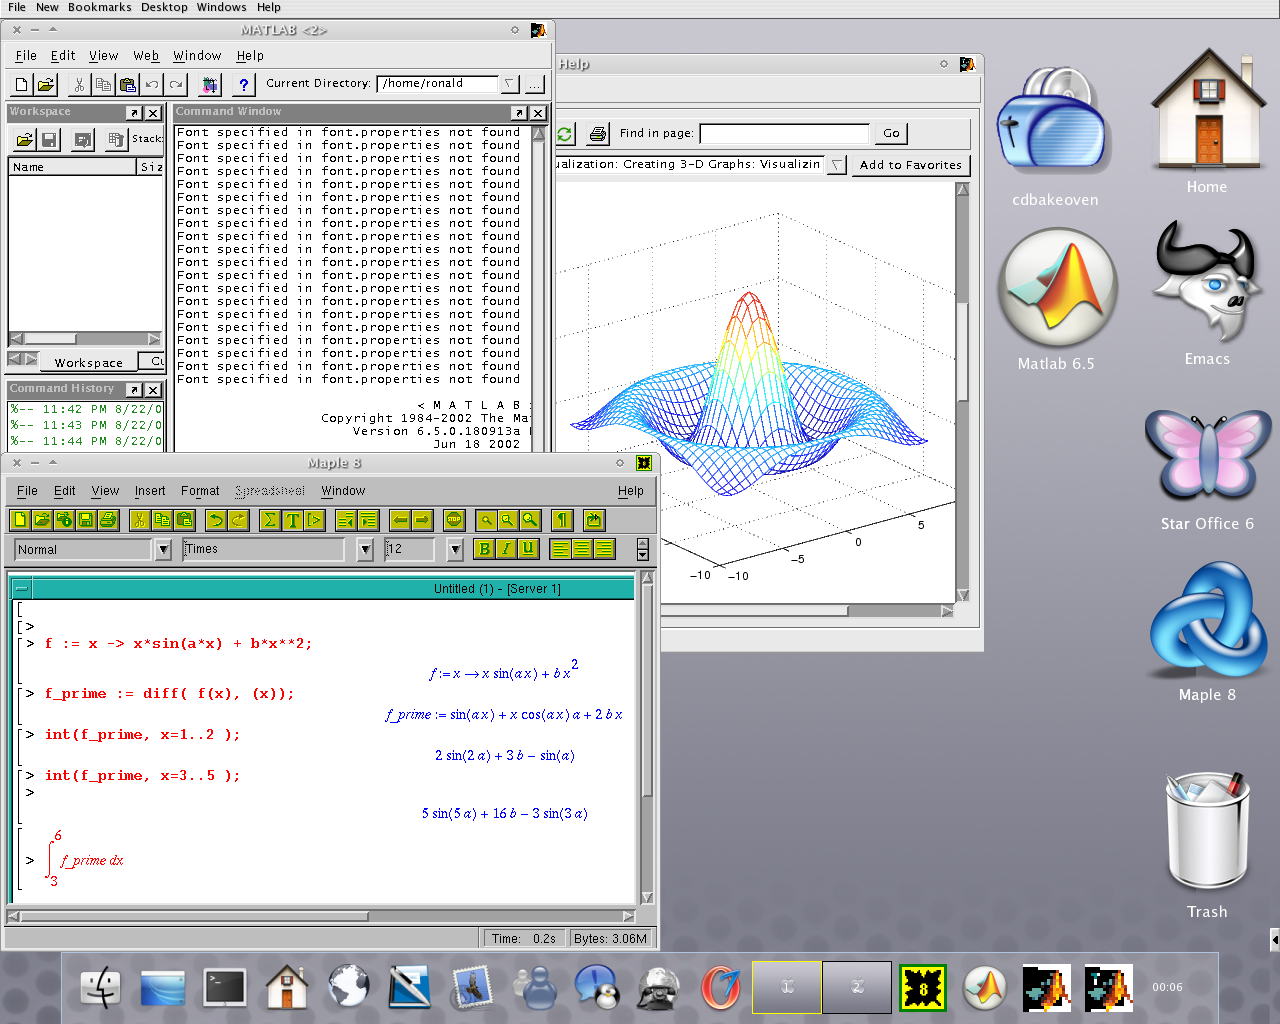Click Add to Favorites button
Viewport: 1280px width, 1024px height.
911,165
